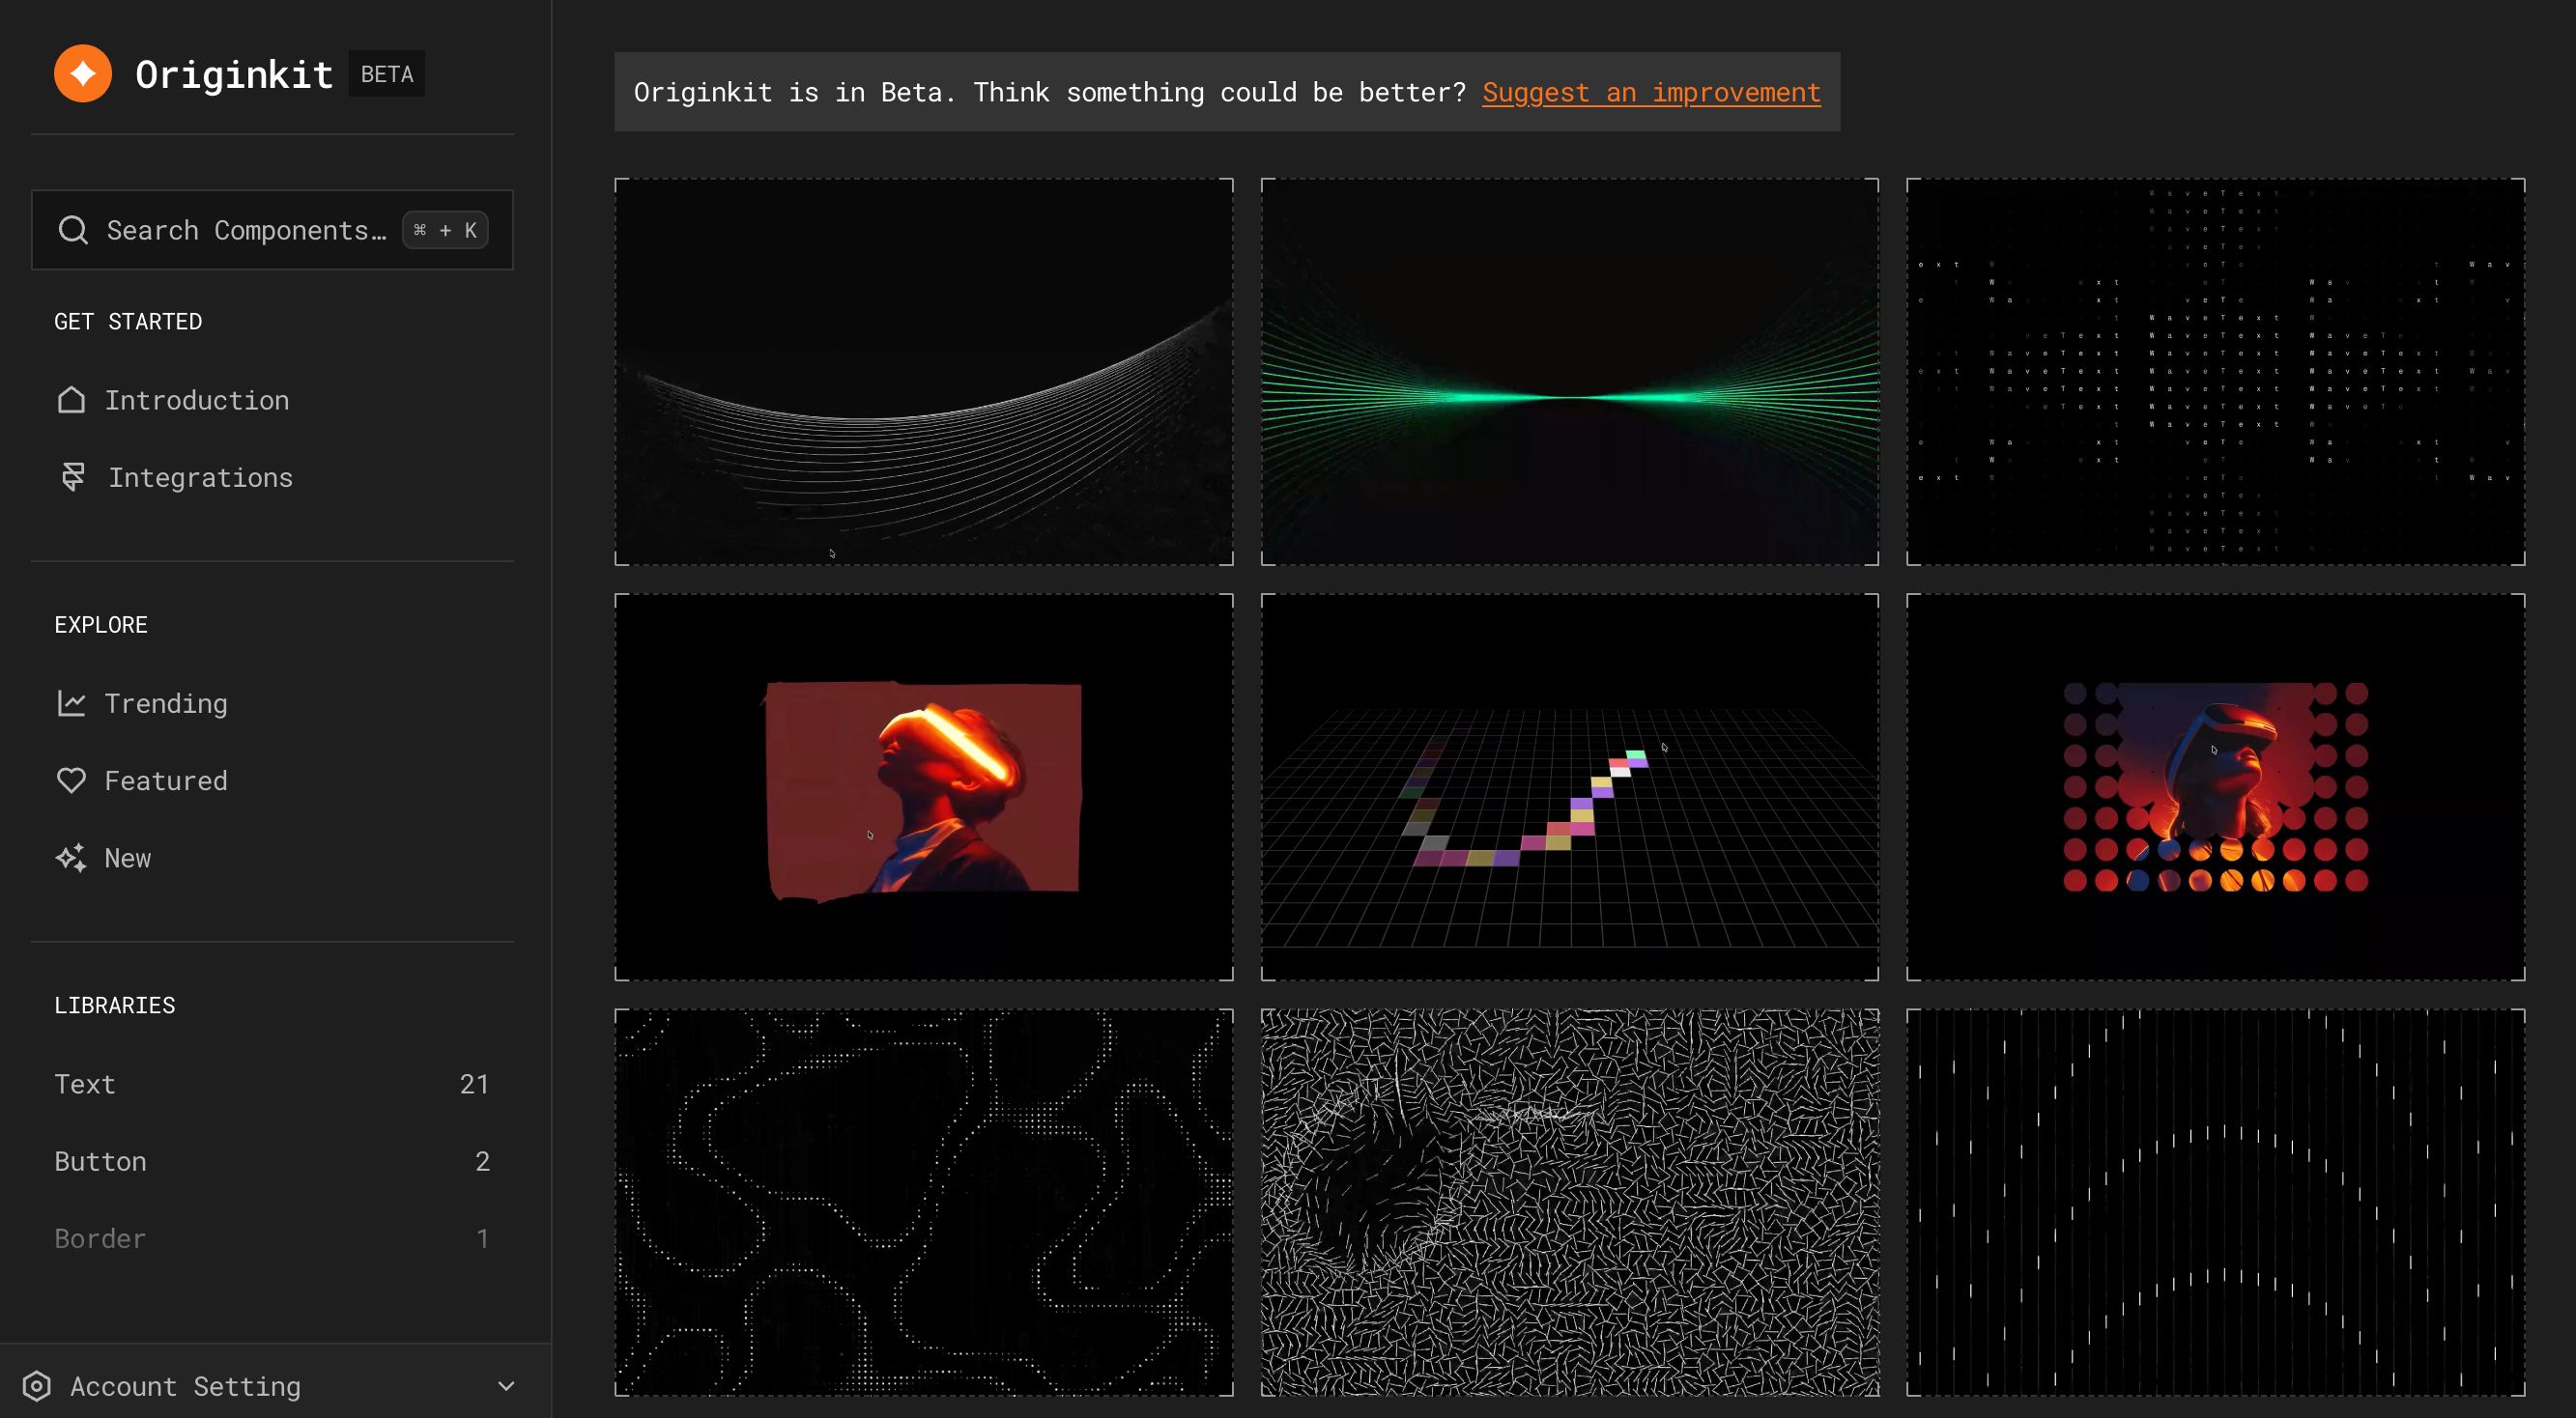The height and width of the screenshot is (1418, 2576).
Task: Open the halftone dots VR headset thumbnail
Action: coord(2216,787)
